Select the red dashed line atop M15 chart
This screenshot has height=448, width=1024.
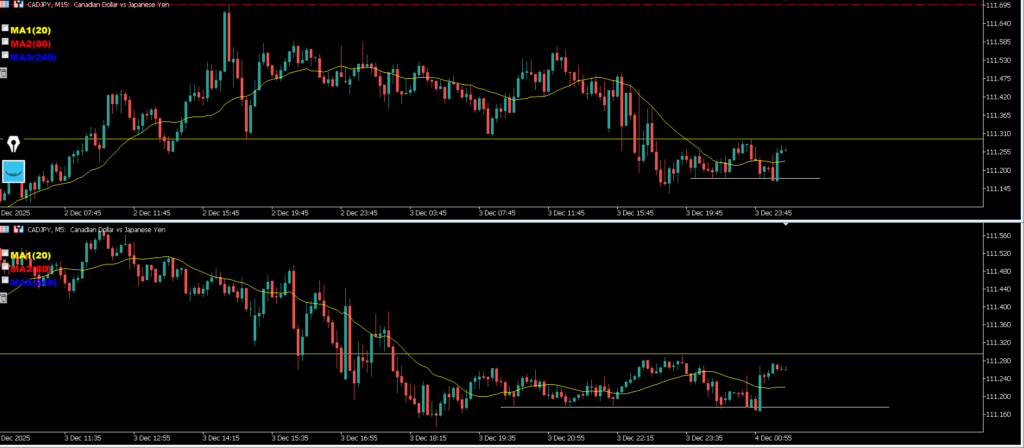(x=500, y=5)
